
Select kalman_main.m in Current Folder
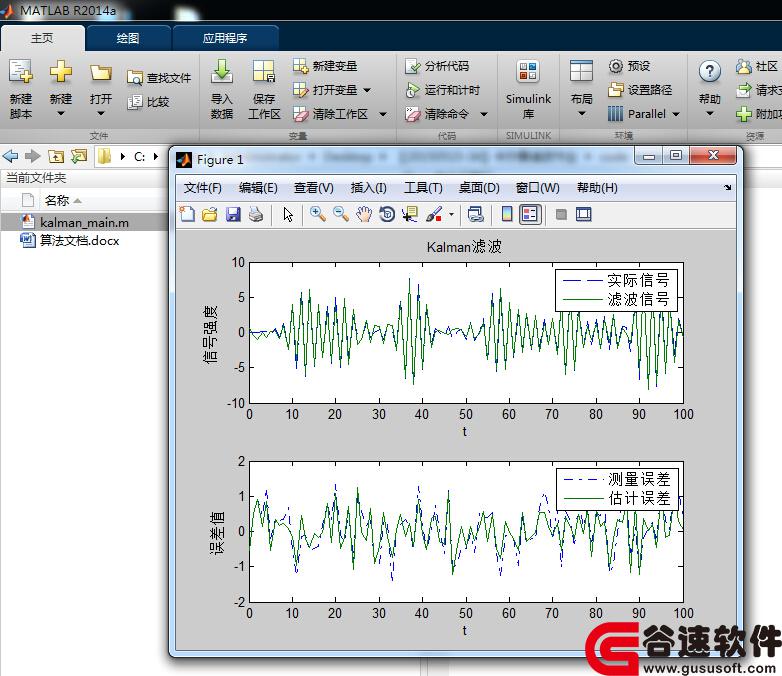tap(84, 223)
